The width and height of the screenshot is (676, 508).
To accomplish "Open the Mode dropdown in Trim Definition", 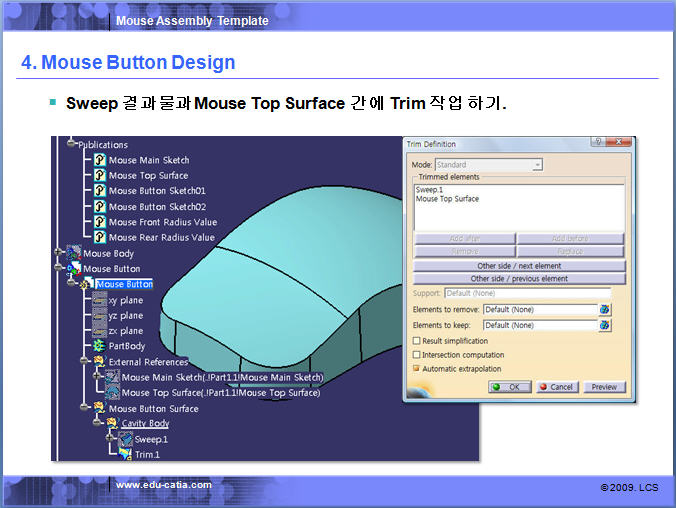I will [537, 165].
